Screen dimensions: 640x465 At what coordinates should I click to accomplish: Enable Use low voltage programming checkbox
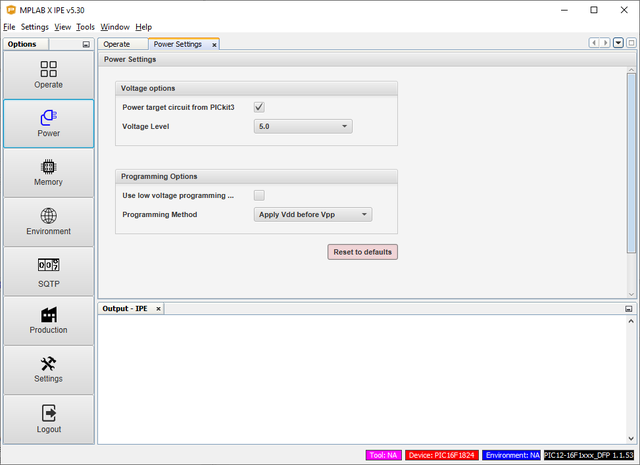coord(259,195)
